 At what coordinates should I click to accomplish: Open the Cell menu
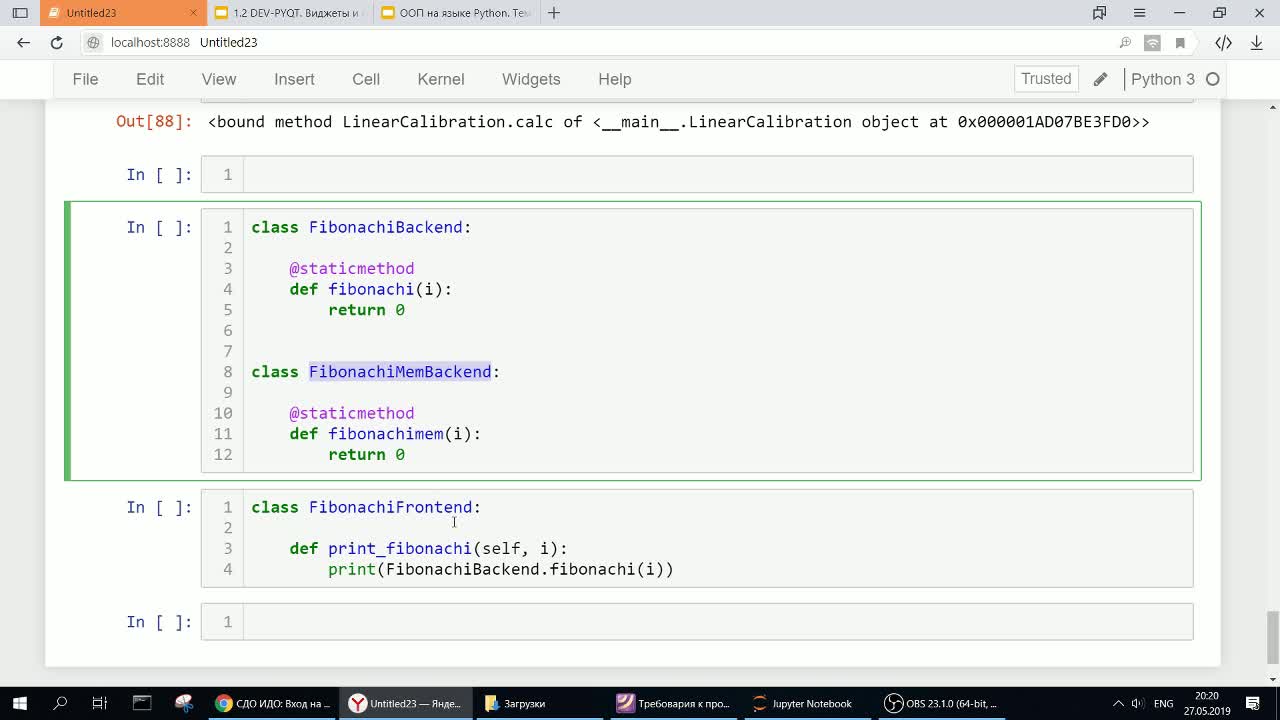tap(366, 79)
